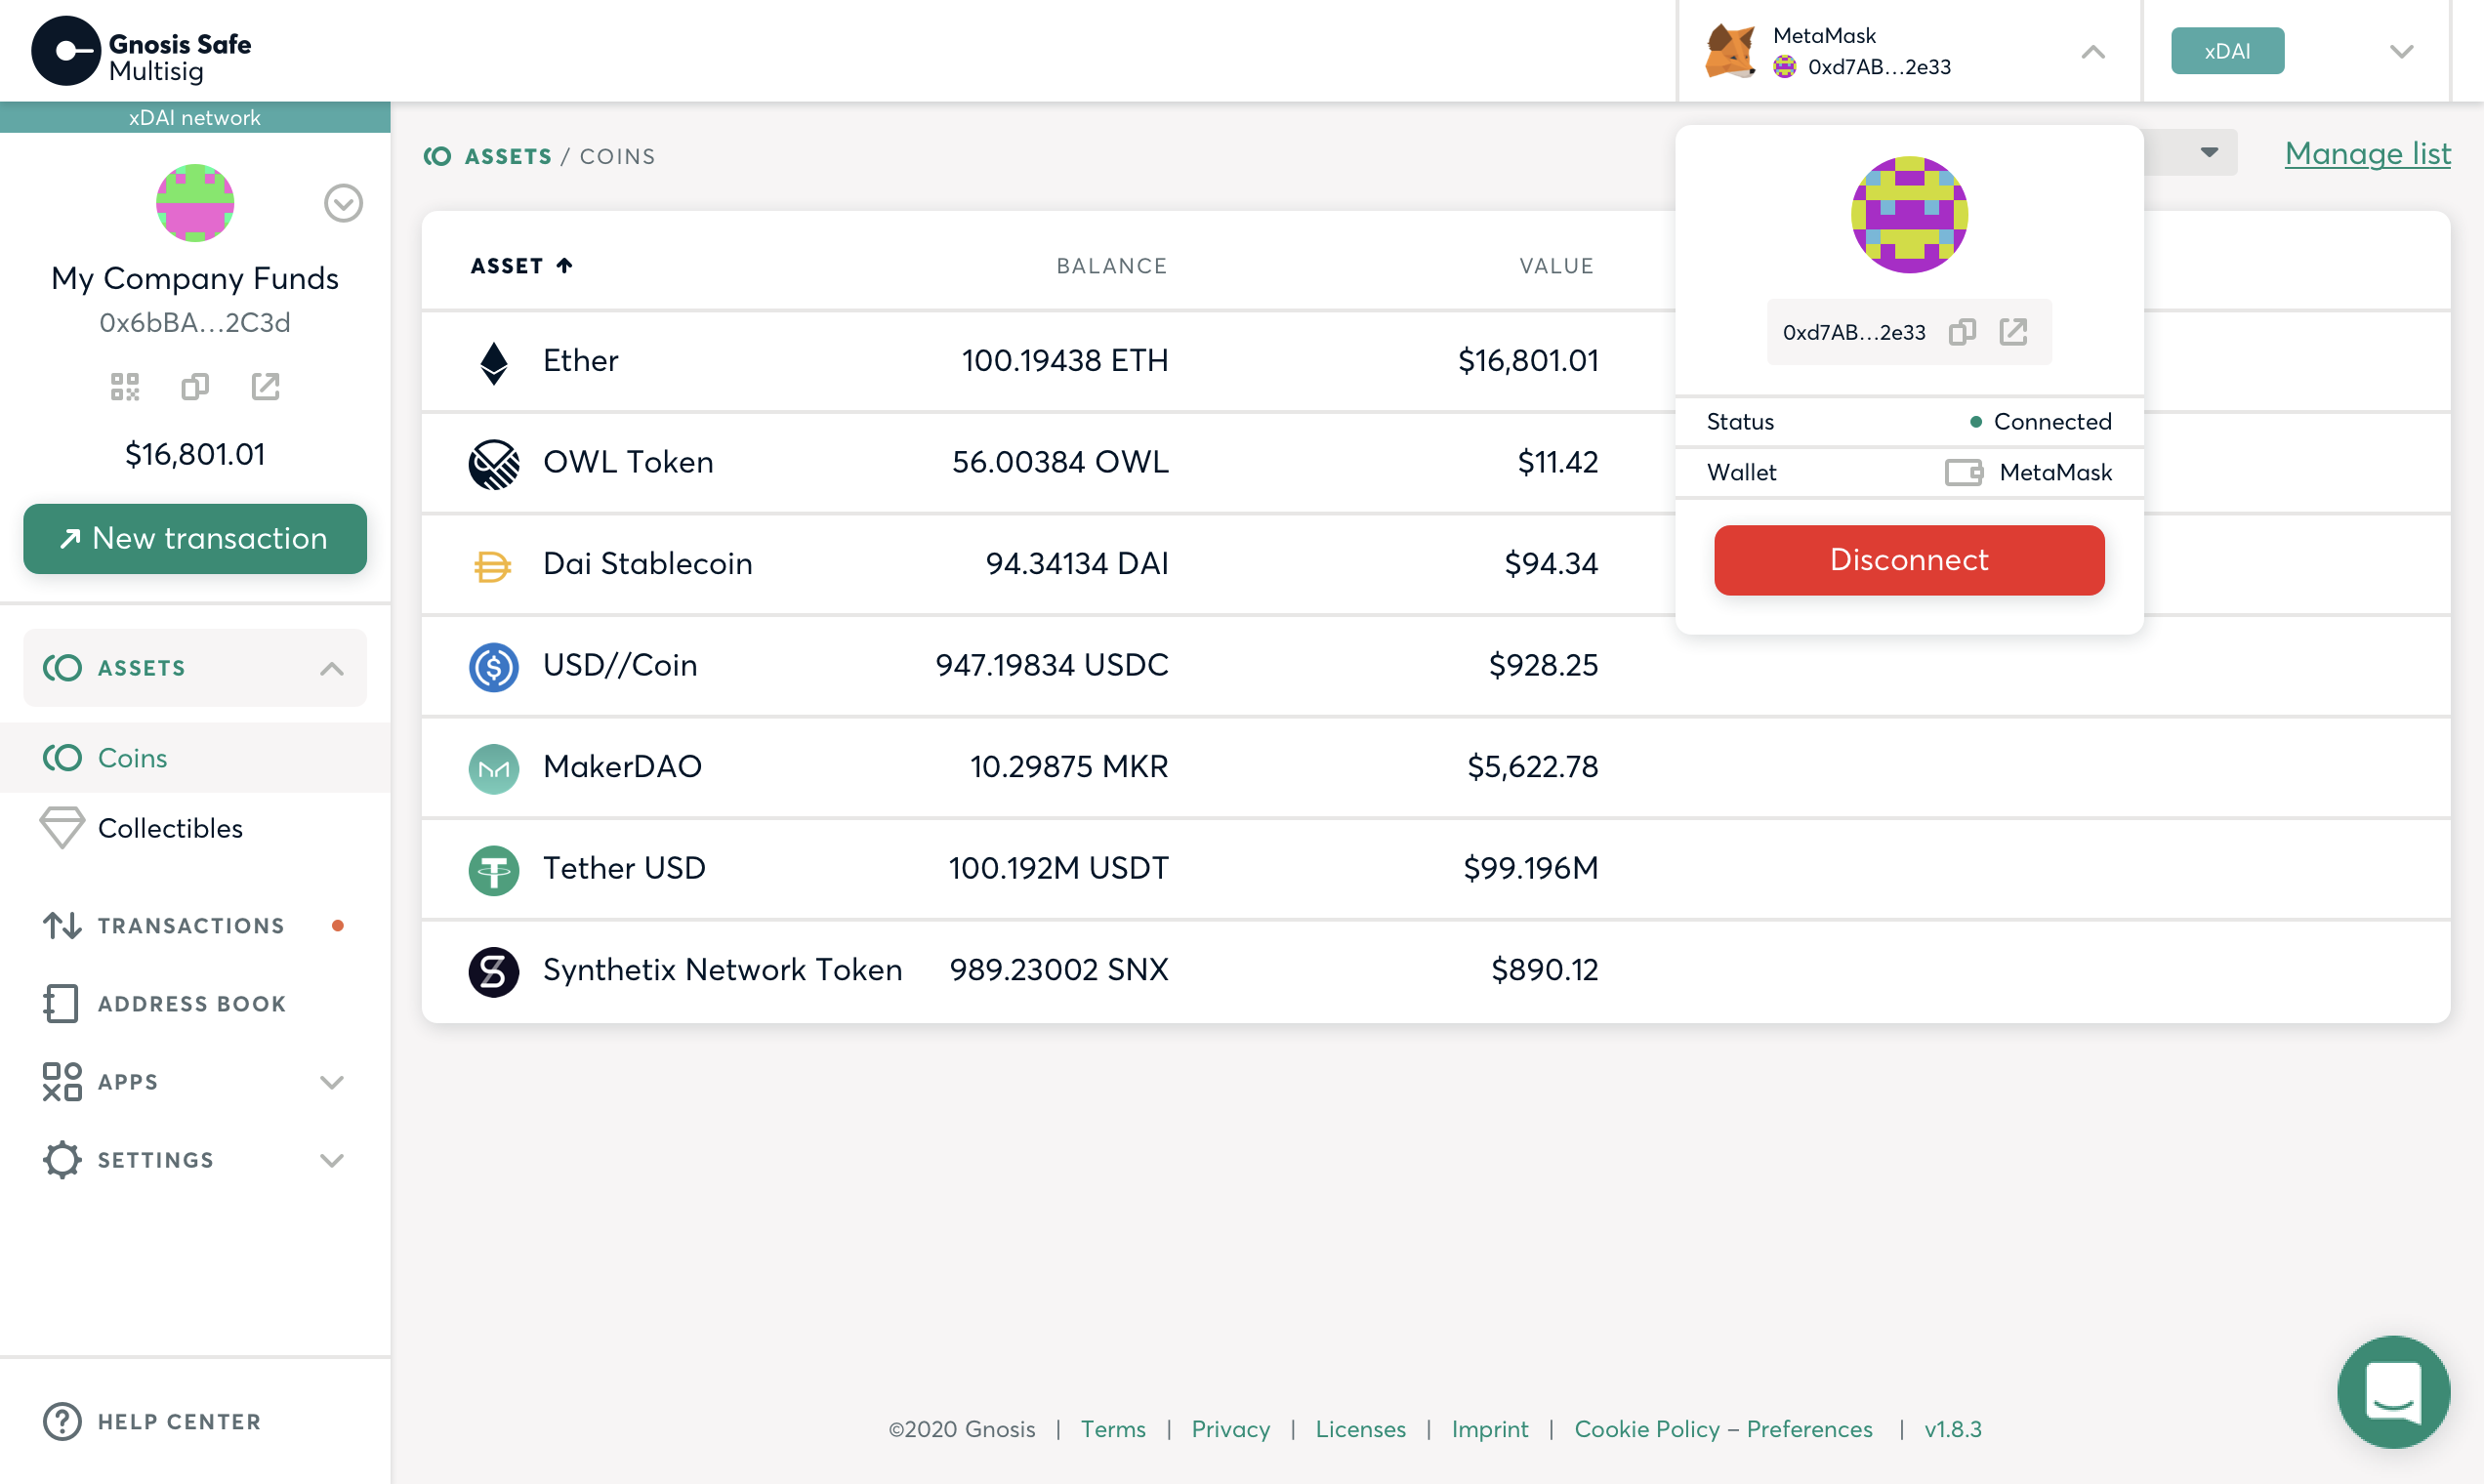Copy wallet address in MetaMask popup
Screen dimensions: 2484x1484
point(1962,332)
